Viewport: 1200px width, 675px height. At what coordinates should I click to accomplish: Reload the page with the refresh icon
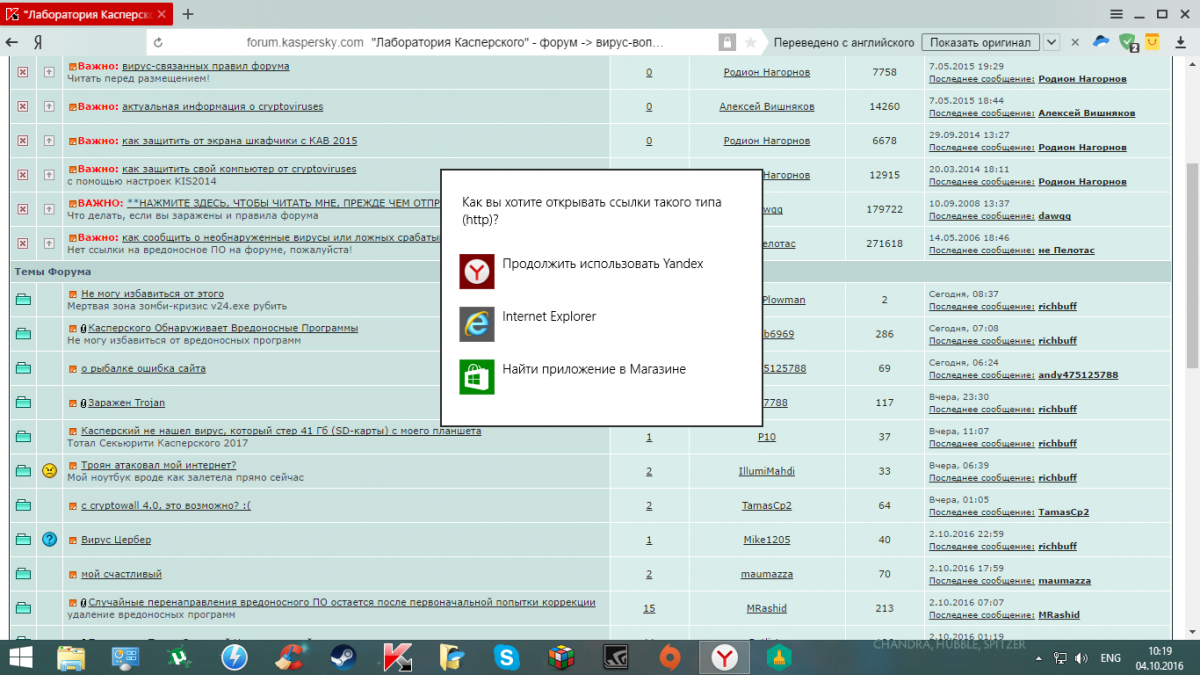pos(159,43)
